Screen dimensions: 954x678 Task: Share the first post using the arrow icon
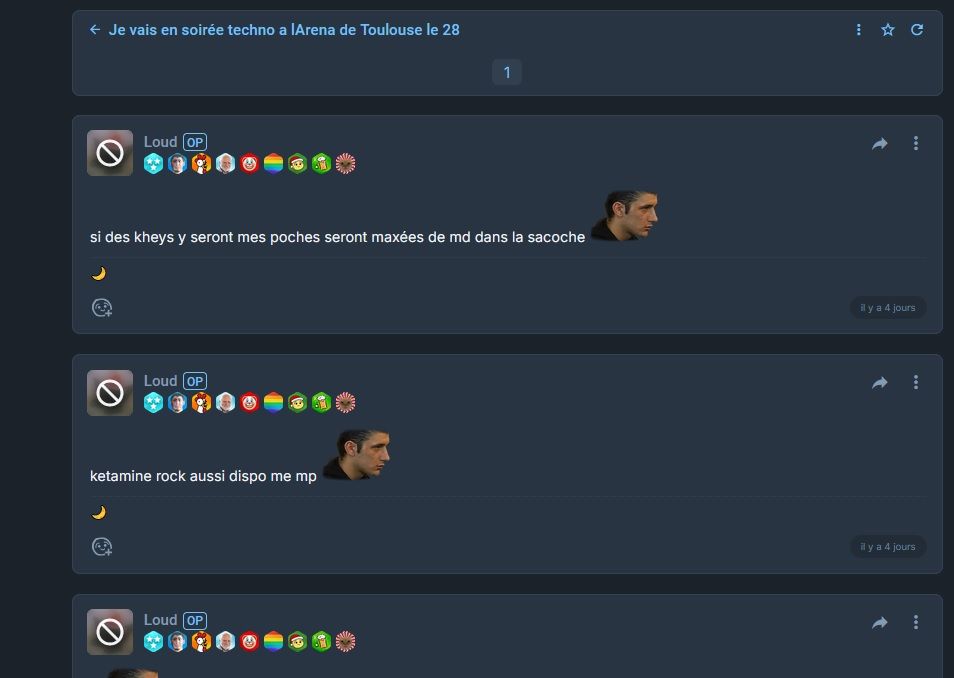880,144
